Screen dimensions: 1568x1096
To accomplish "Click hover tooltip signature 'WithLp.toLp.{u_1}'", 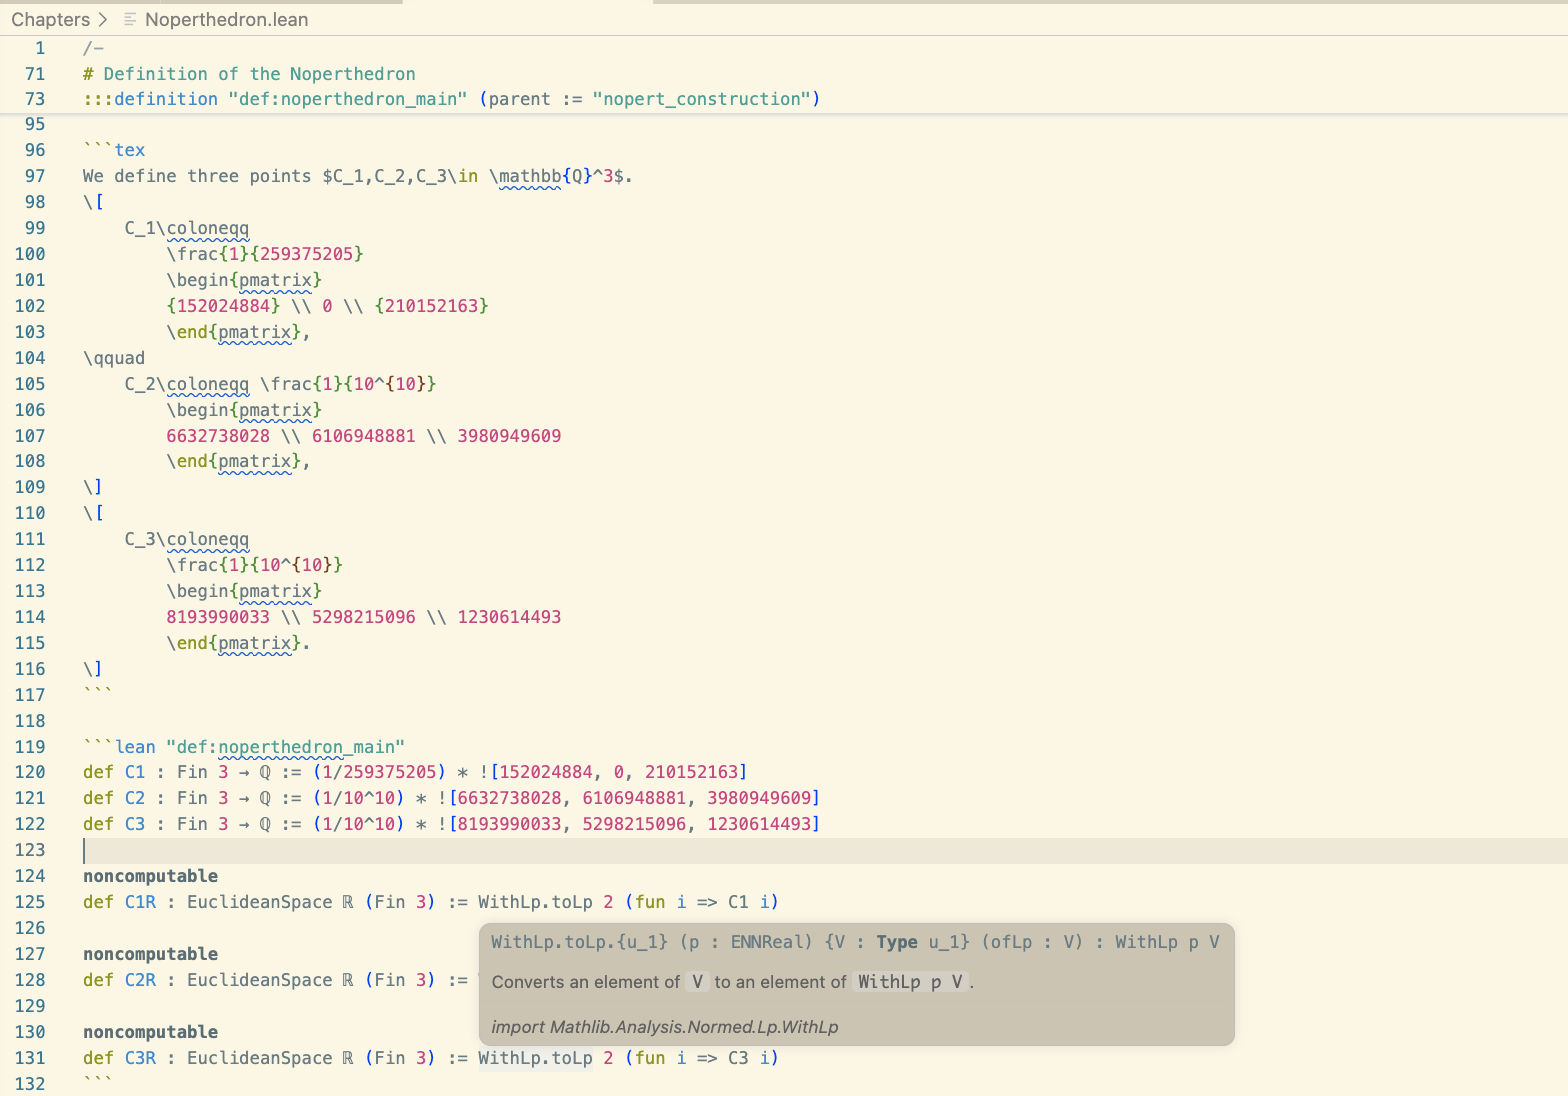I will click(x=579, y=942).
